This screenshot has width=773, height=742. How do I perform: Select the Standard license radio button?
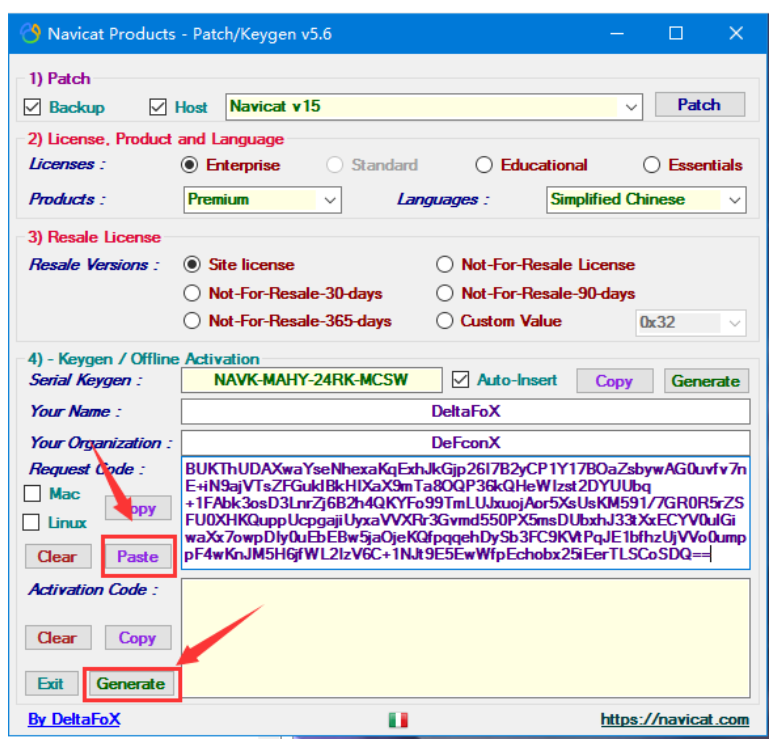(x=334, y=165)
